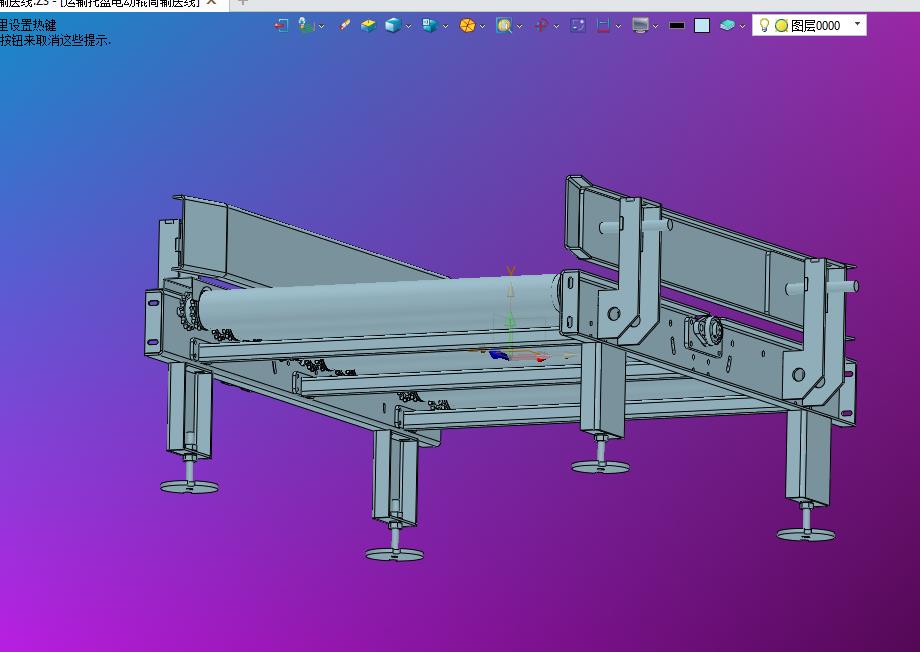
Task: Click the orange section-view wheel icon
Action: 467,25
